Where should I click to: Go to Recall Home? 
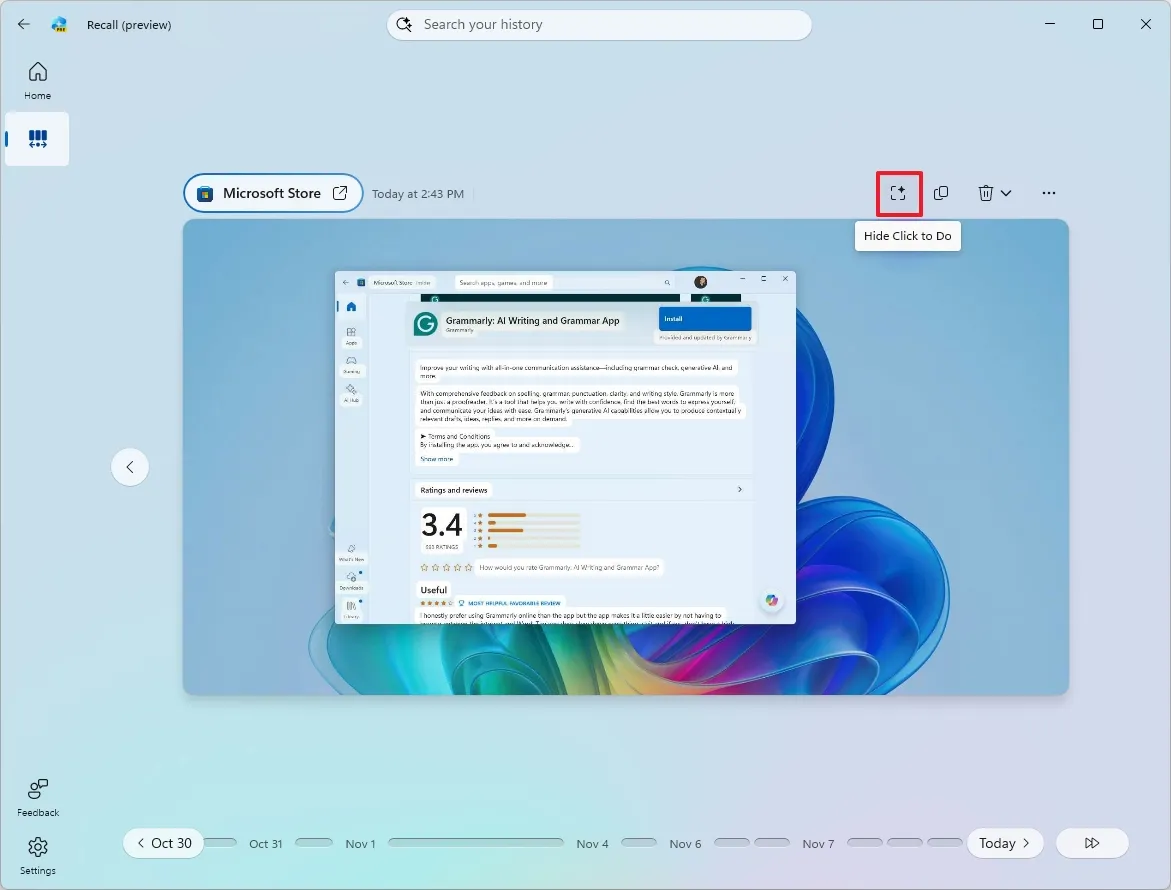point(37,79)
